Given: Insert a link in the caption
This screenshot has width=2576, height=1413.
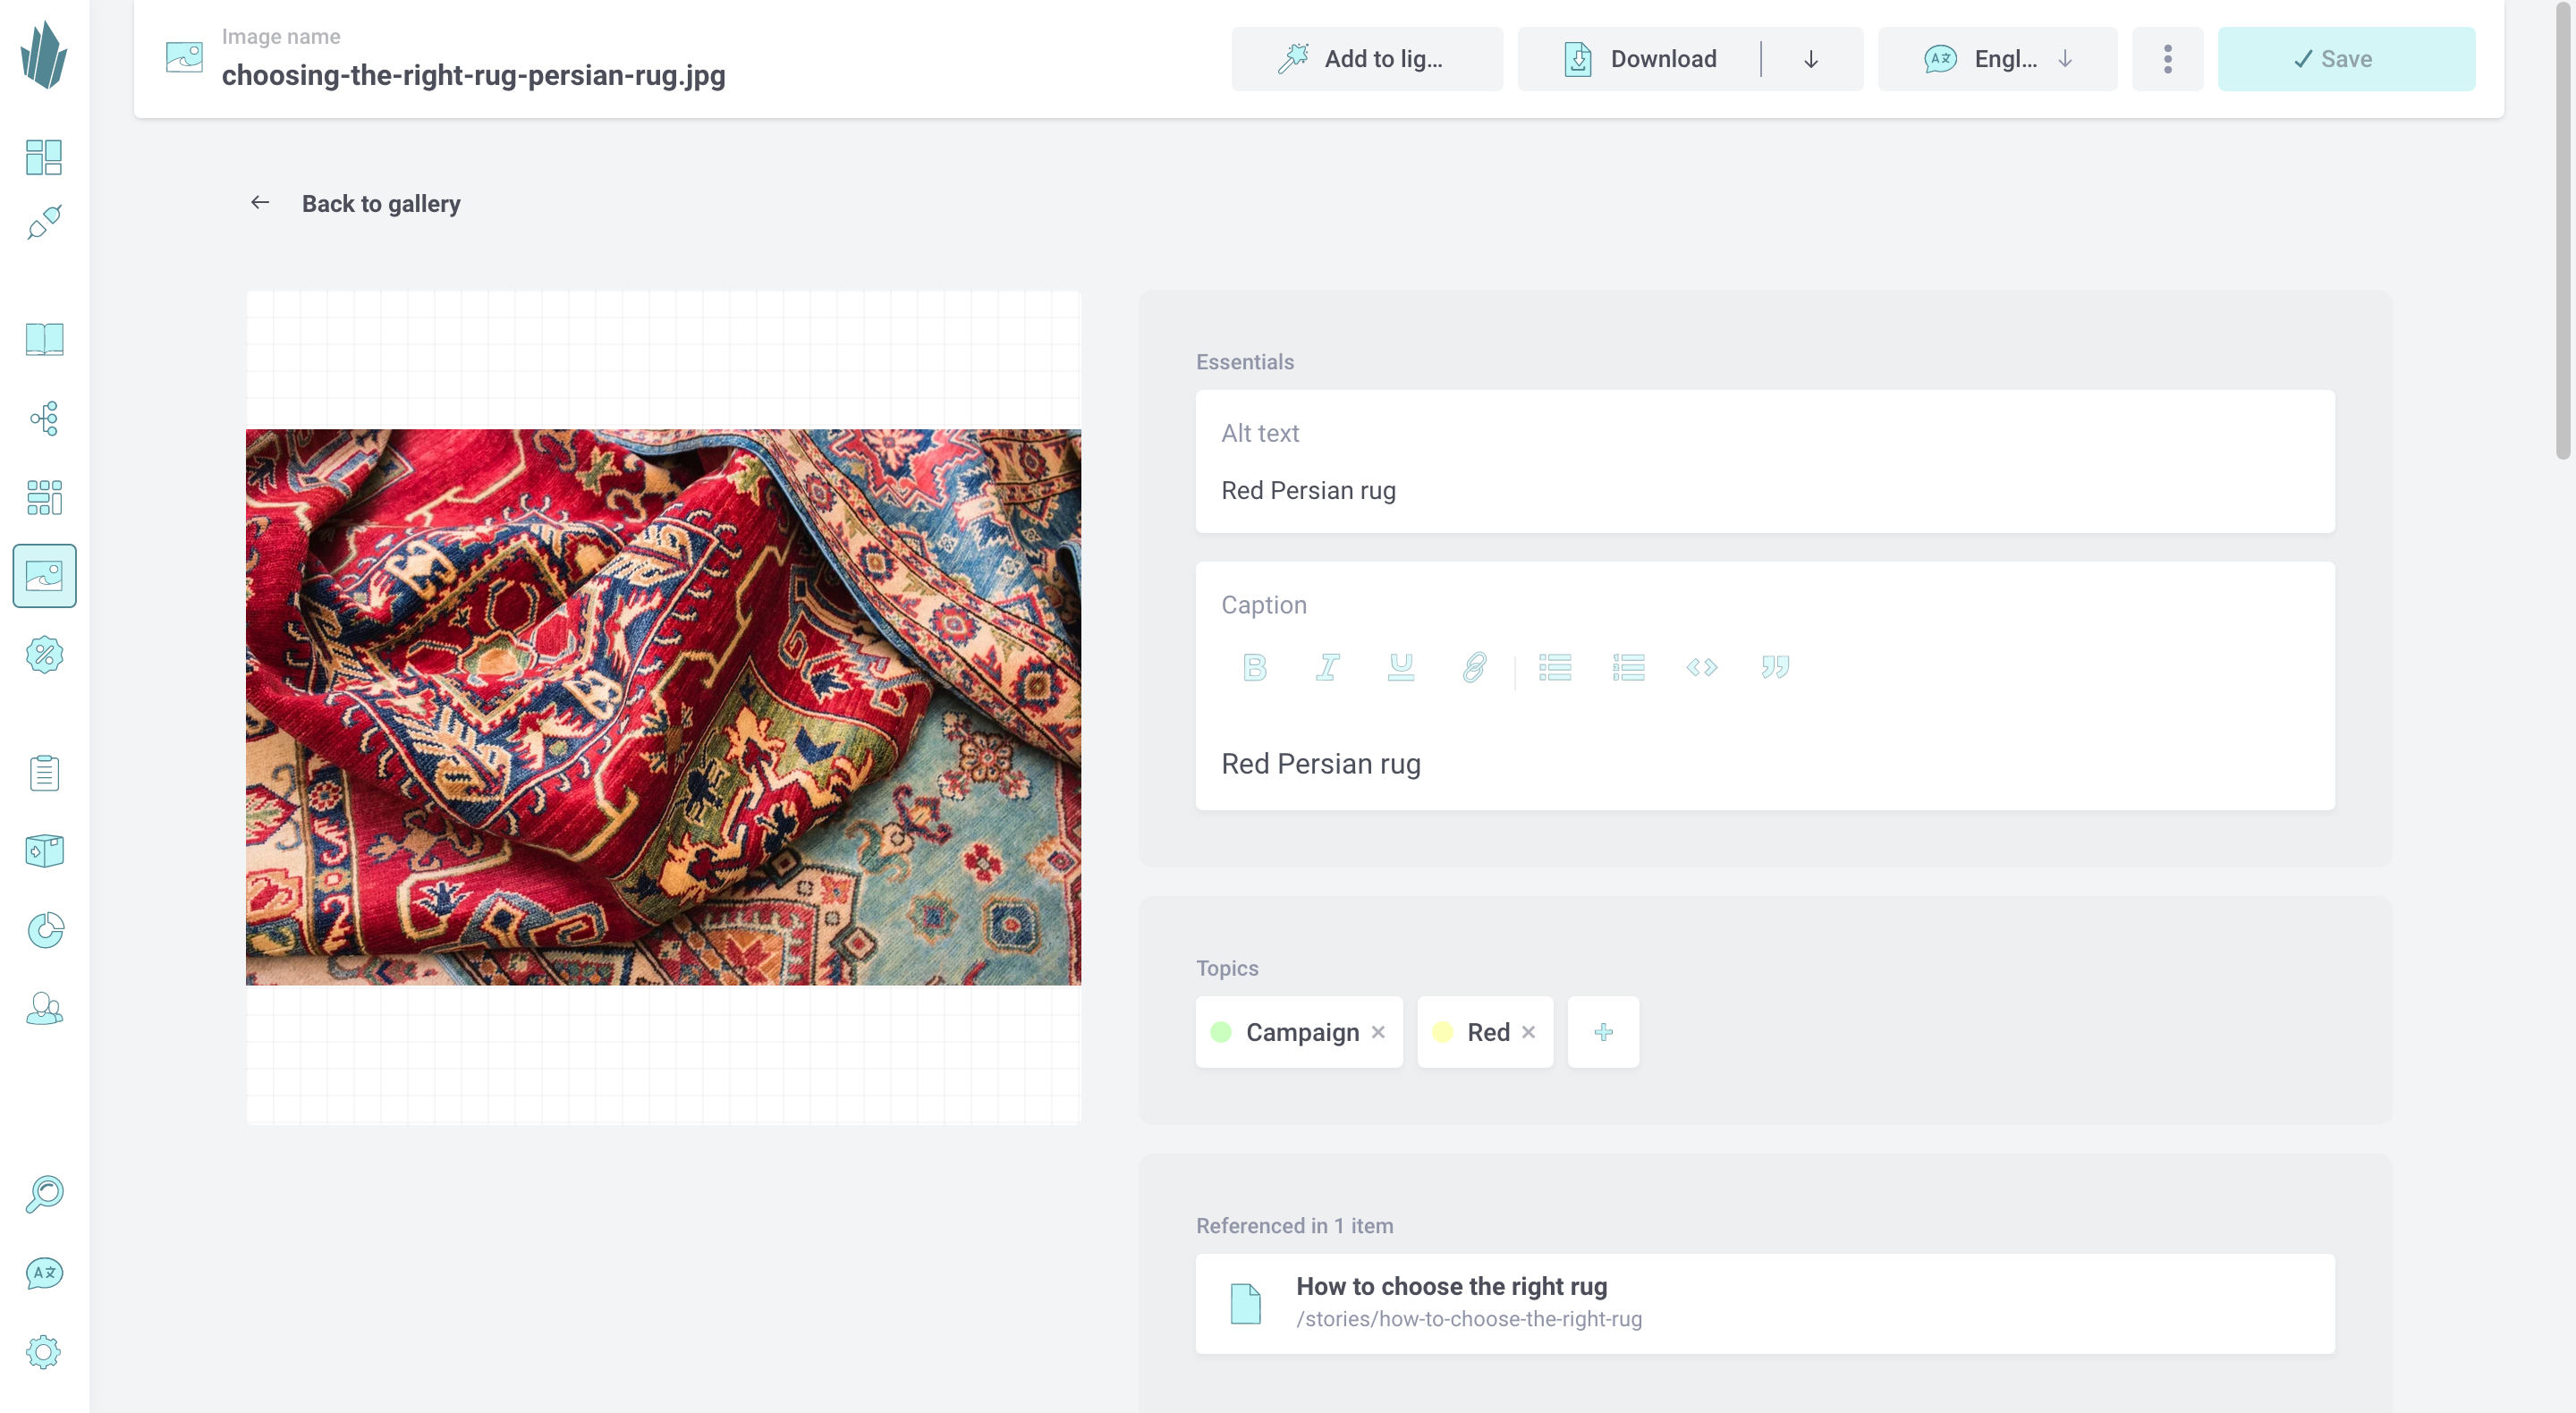Looking at the screenshot, I should click(x=1474, y=667).
